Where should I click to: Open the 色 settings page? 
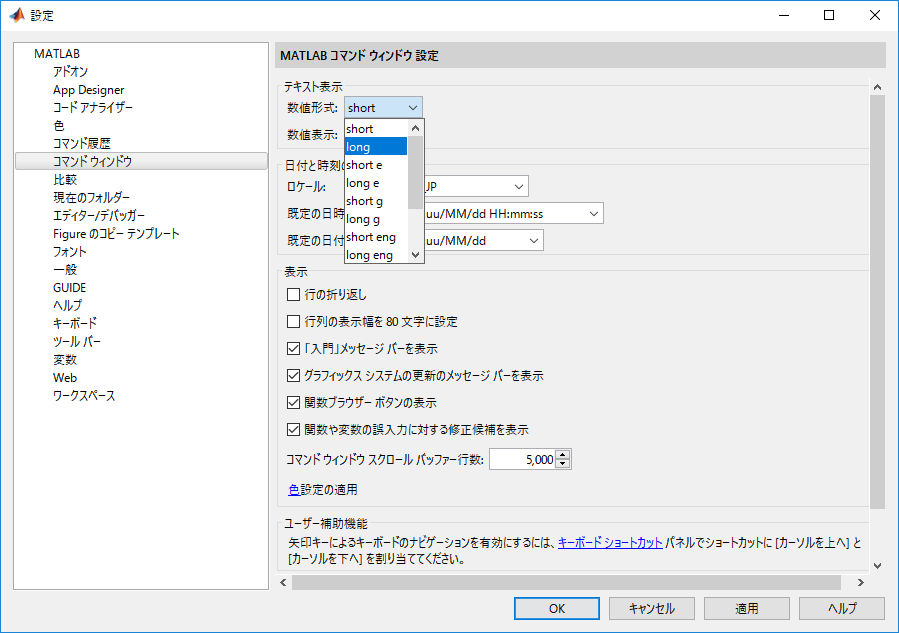click(x=59, y=126)
